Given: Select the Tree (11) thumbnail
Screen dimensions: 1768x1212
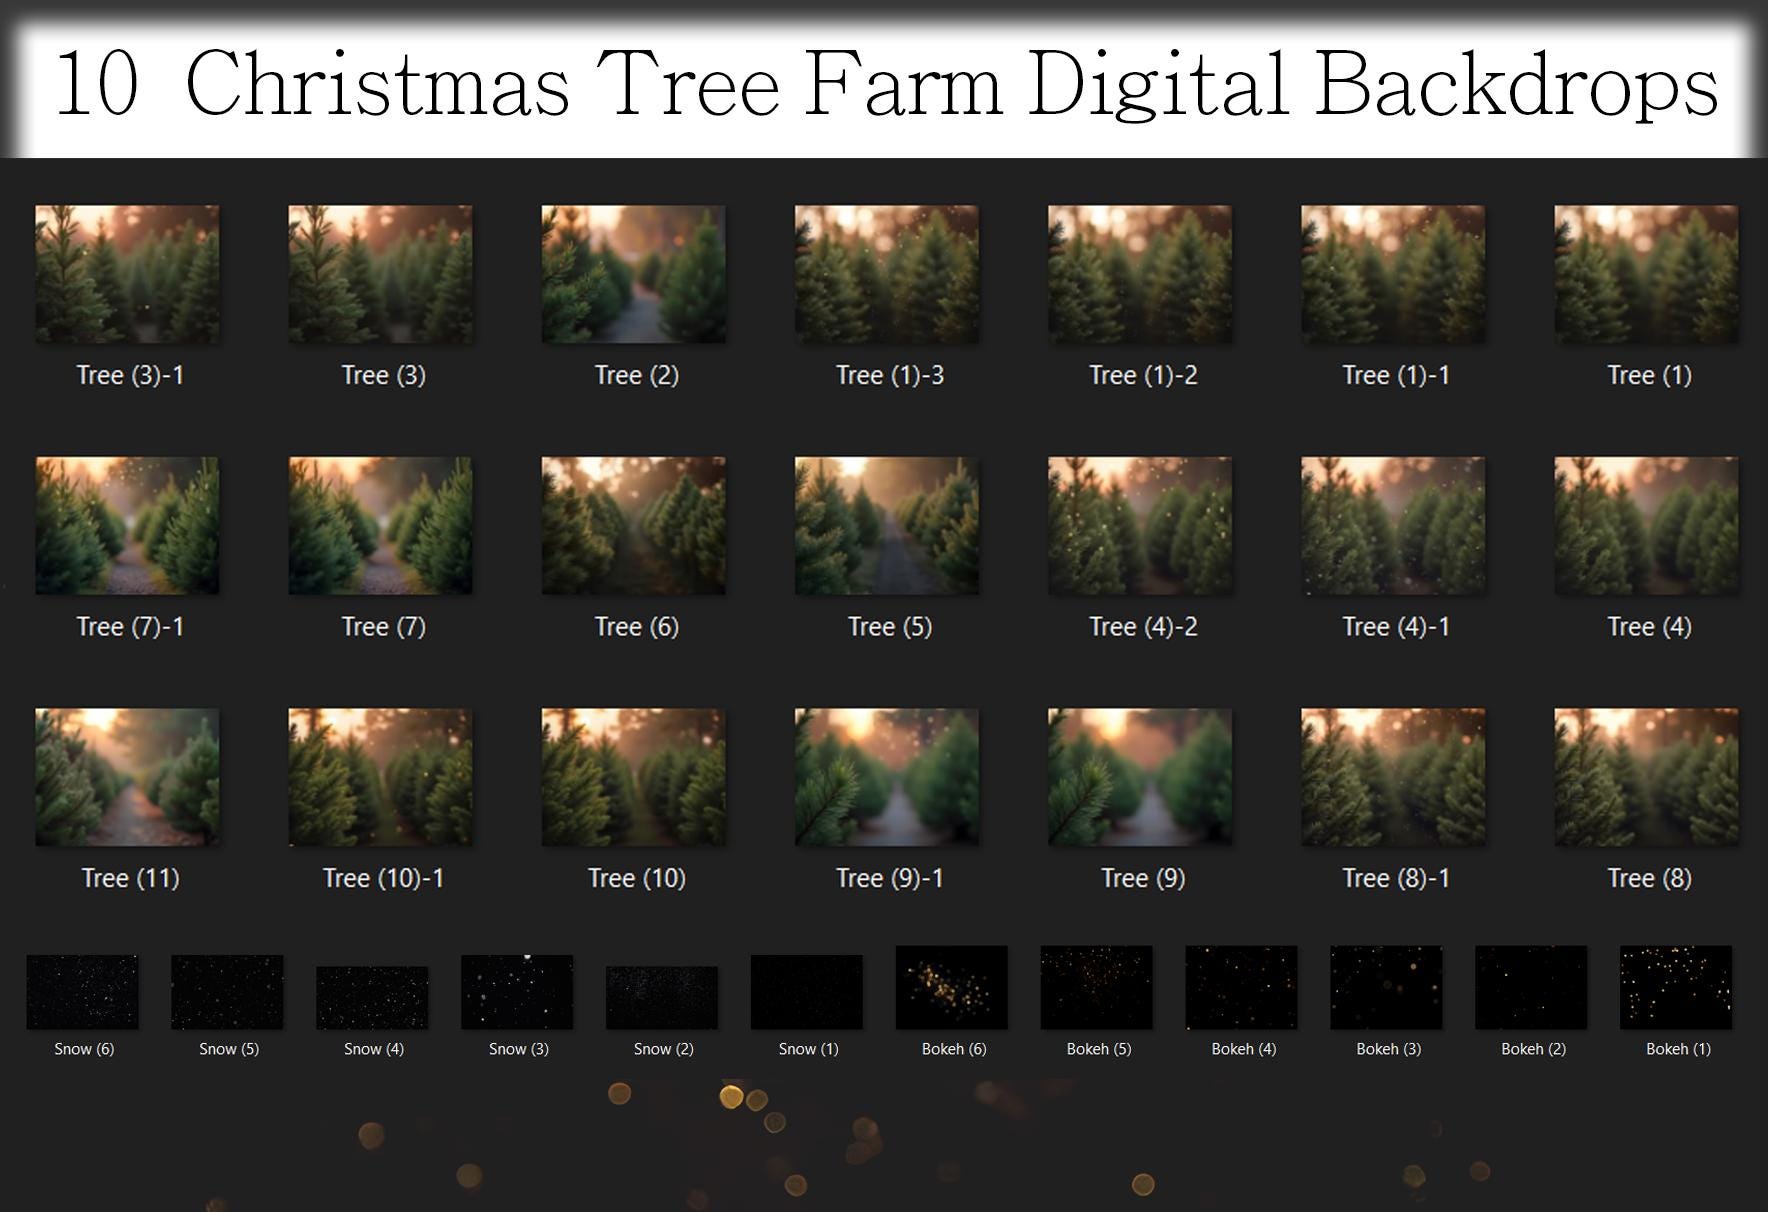Looking at the screenshot, I should point(127,777).
